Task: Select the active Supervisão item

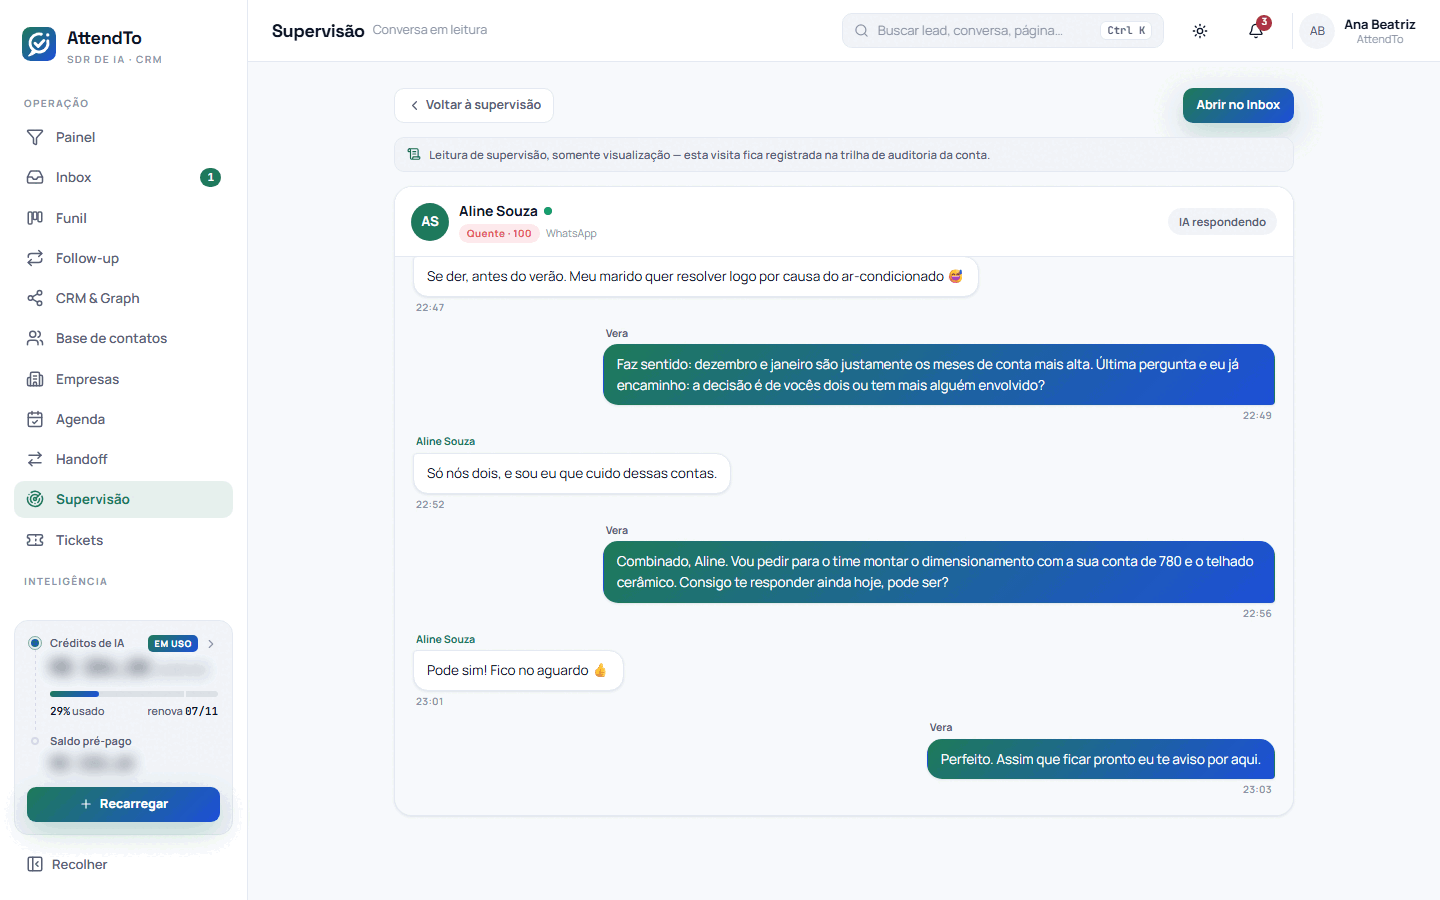Action: pos(124,499)
